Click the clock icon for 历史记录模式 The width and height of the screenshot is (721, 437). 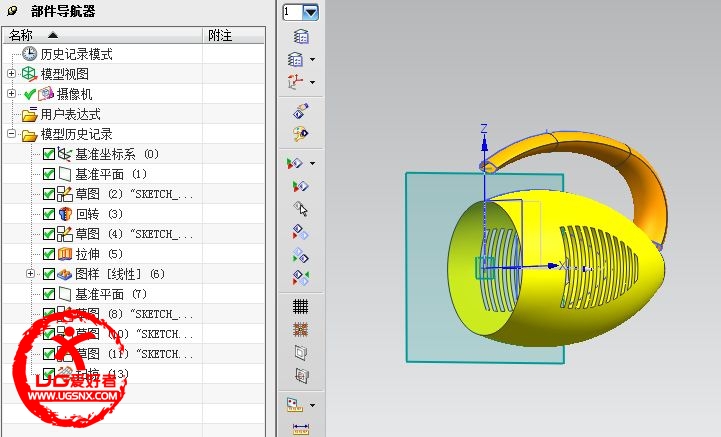29,54
